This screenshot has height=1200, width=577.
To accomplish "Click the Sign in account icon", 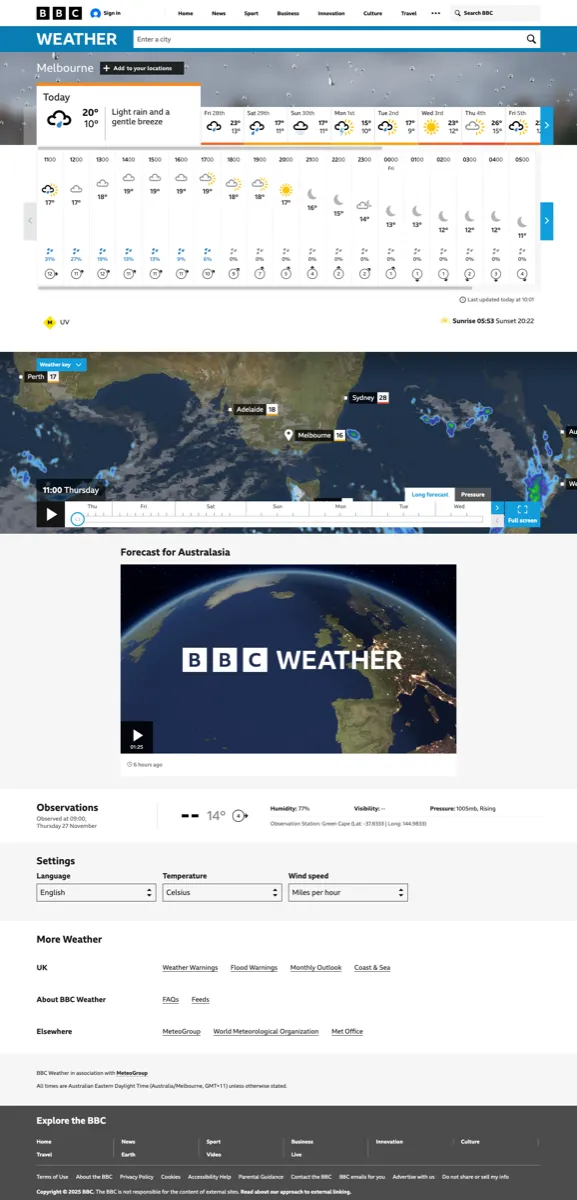I will pos(96,13).
